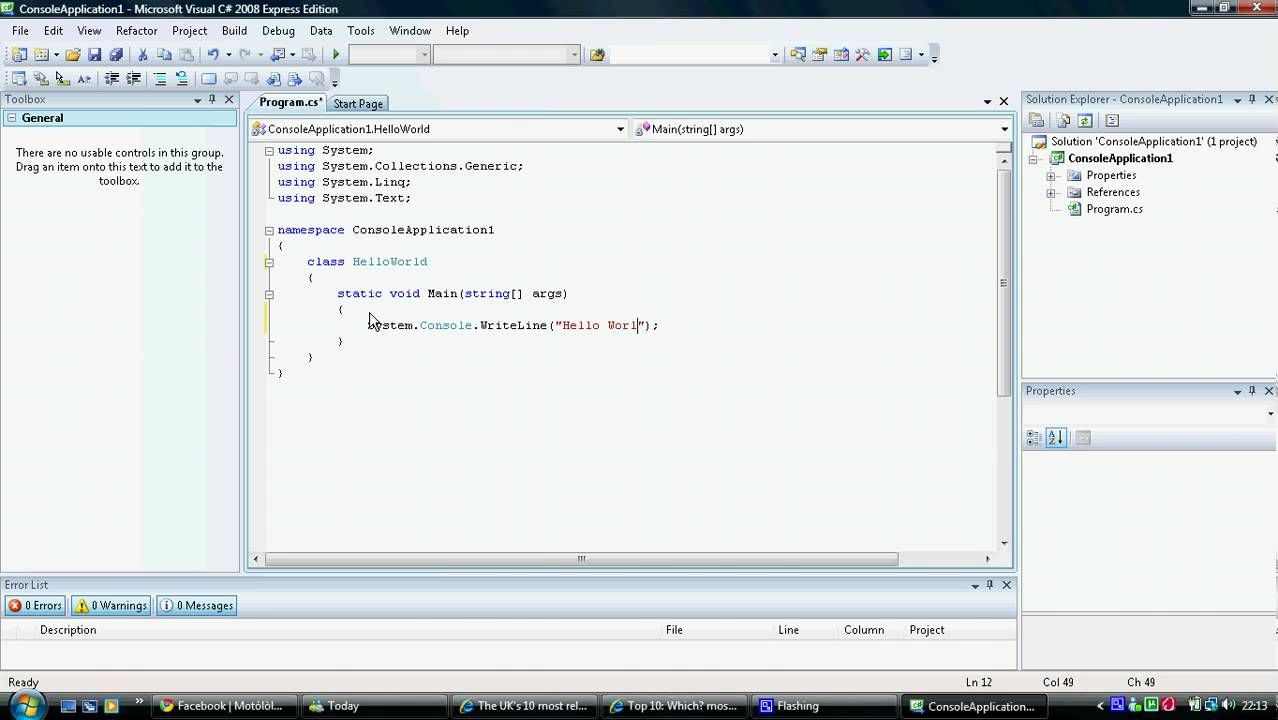Comment out the selected lines icon
1278x720 pixels.
160,78
